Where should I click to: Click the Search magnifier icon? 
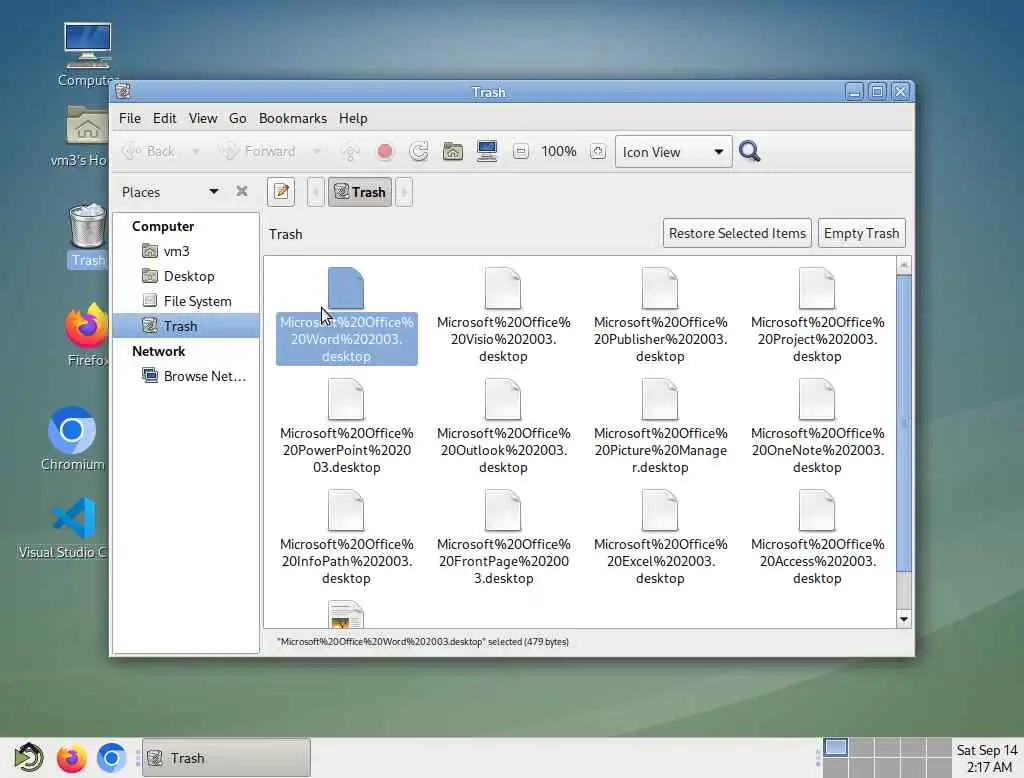tap(750, 152)
